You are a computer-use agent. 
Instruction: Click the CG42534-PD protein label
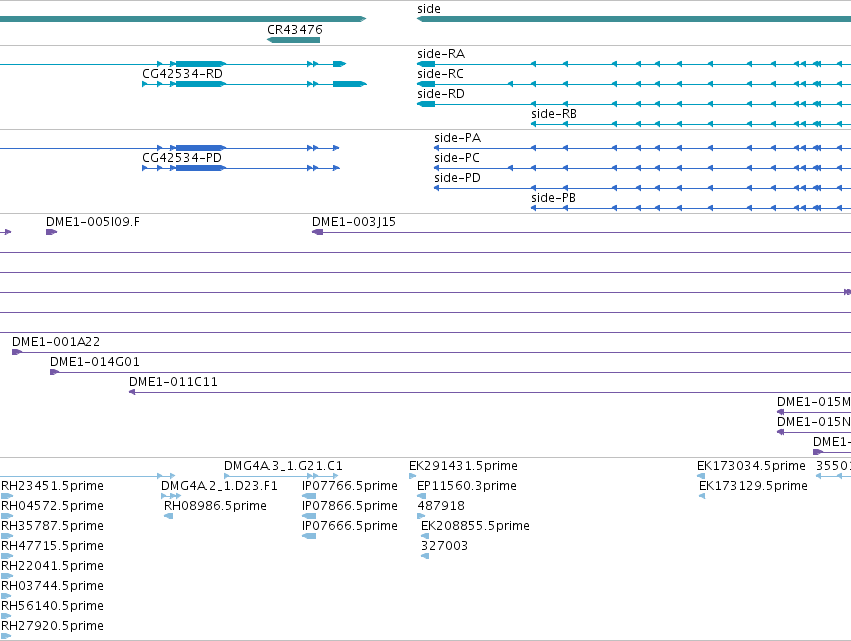(182, 158)
